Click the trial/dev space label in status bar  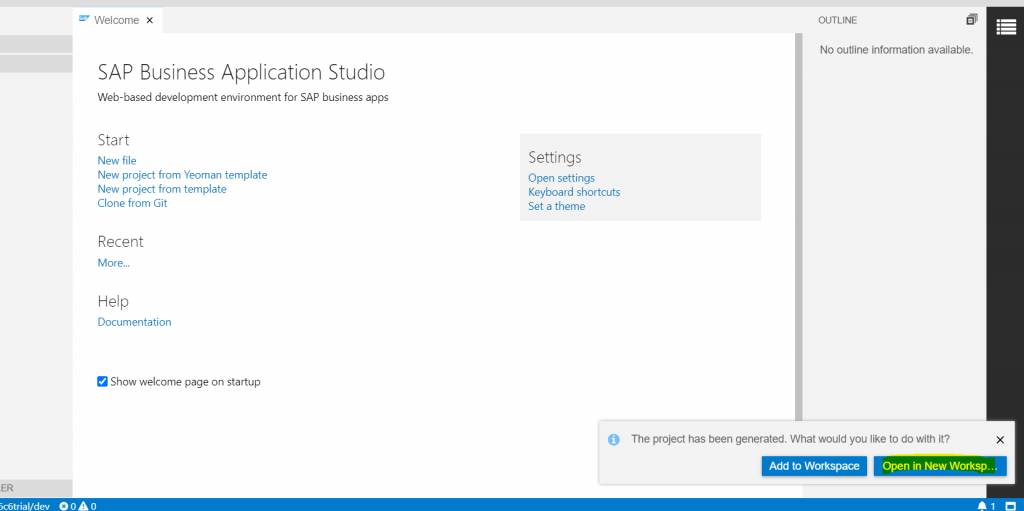[x=25, y=506]
